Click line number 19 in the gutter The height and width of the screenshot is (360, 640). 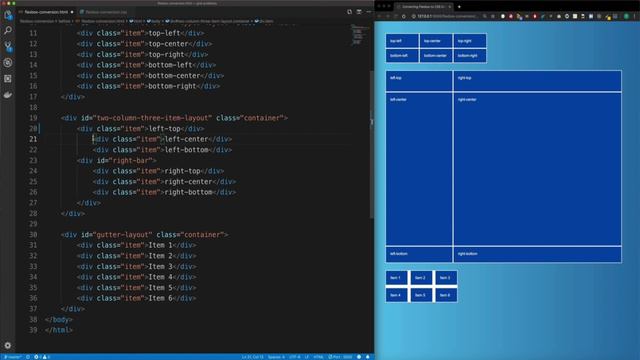(x=33, y=118)
